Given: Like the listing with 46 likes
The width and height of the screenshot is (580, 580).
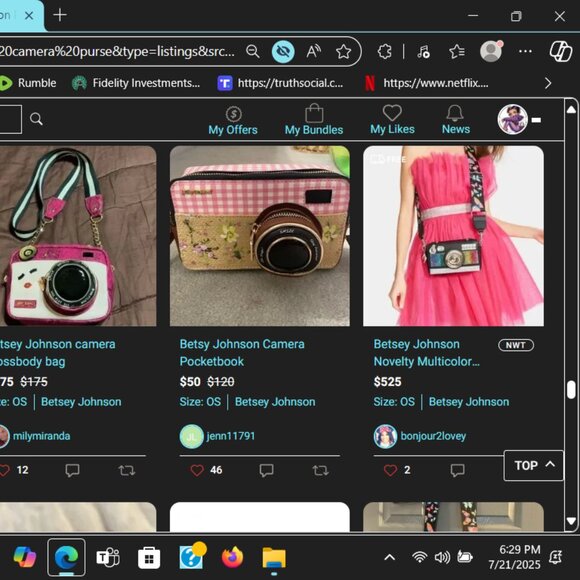Looking at the screenshot, I should 197,470.
